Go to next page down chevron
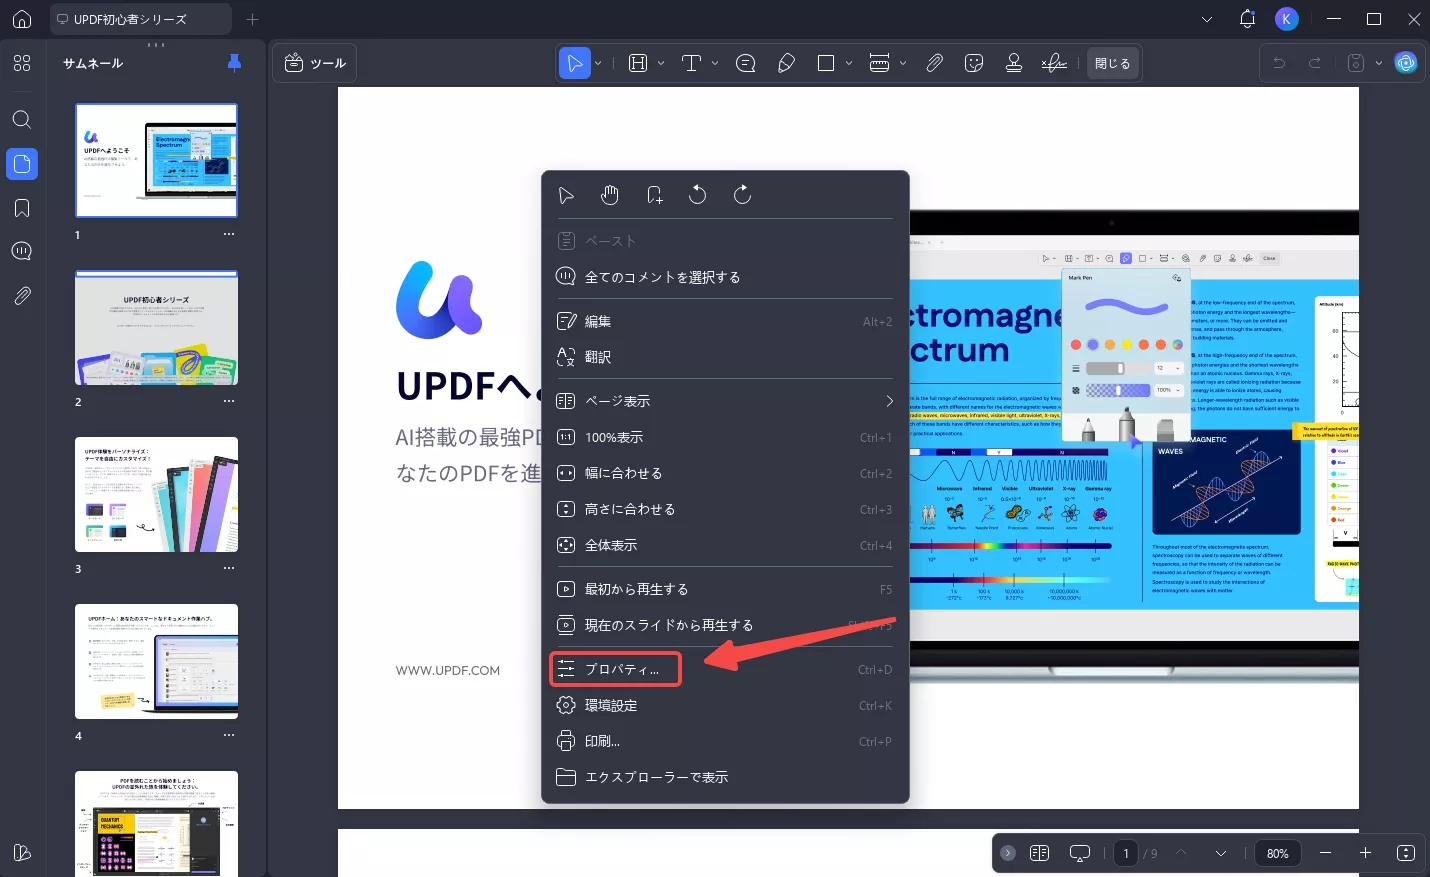 pyautogui.click(x=1221, y=853)
